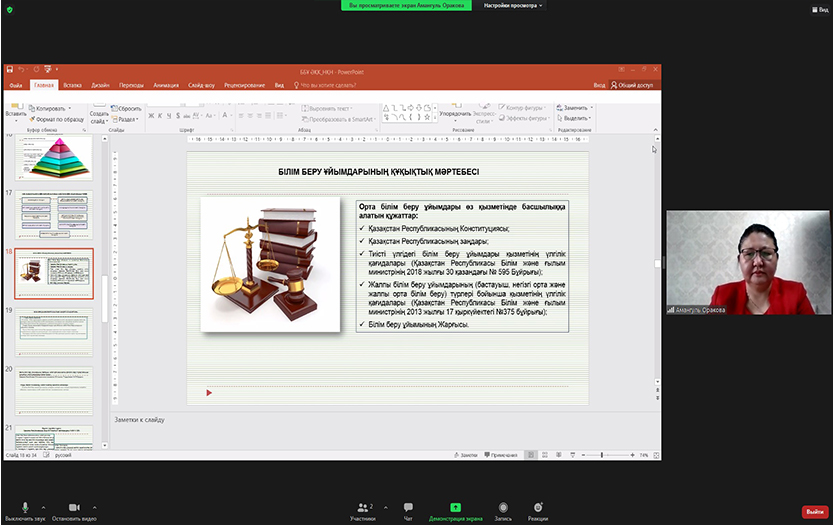Open the view settings dropdown
The width and height of the screenshot is (833, 525).
[513, 5]
